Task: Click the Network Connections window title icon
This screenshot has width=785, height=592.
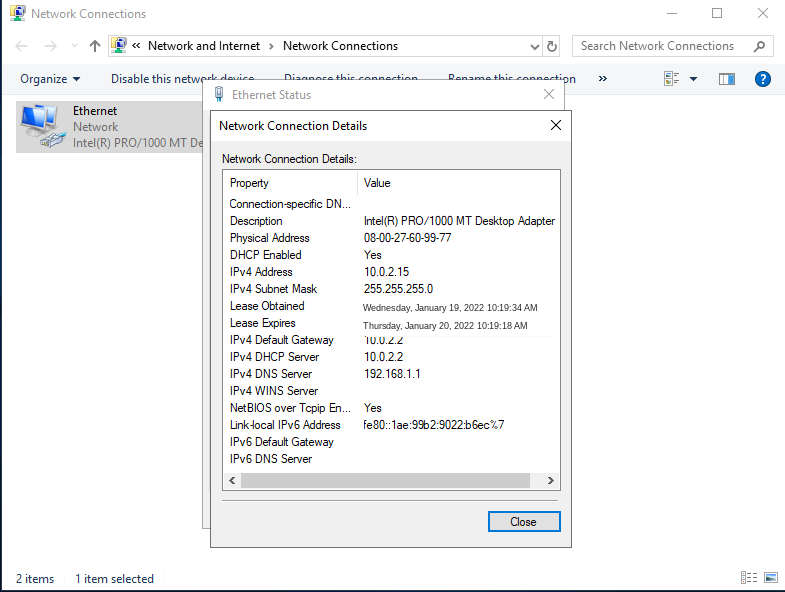Action: pos(18,13)
